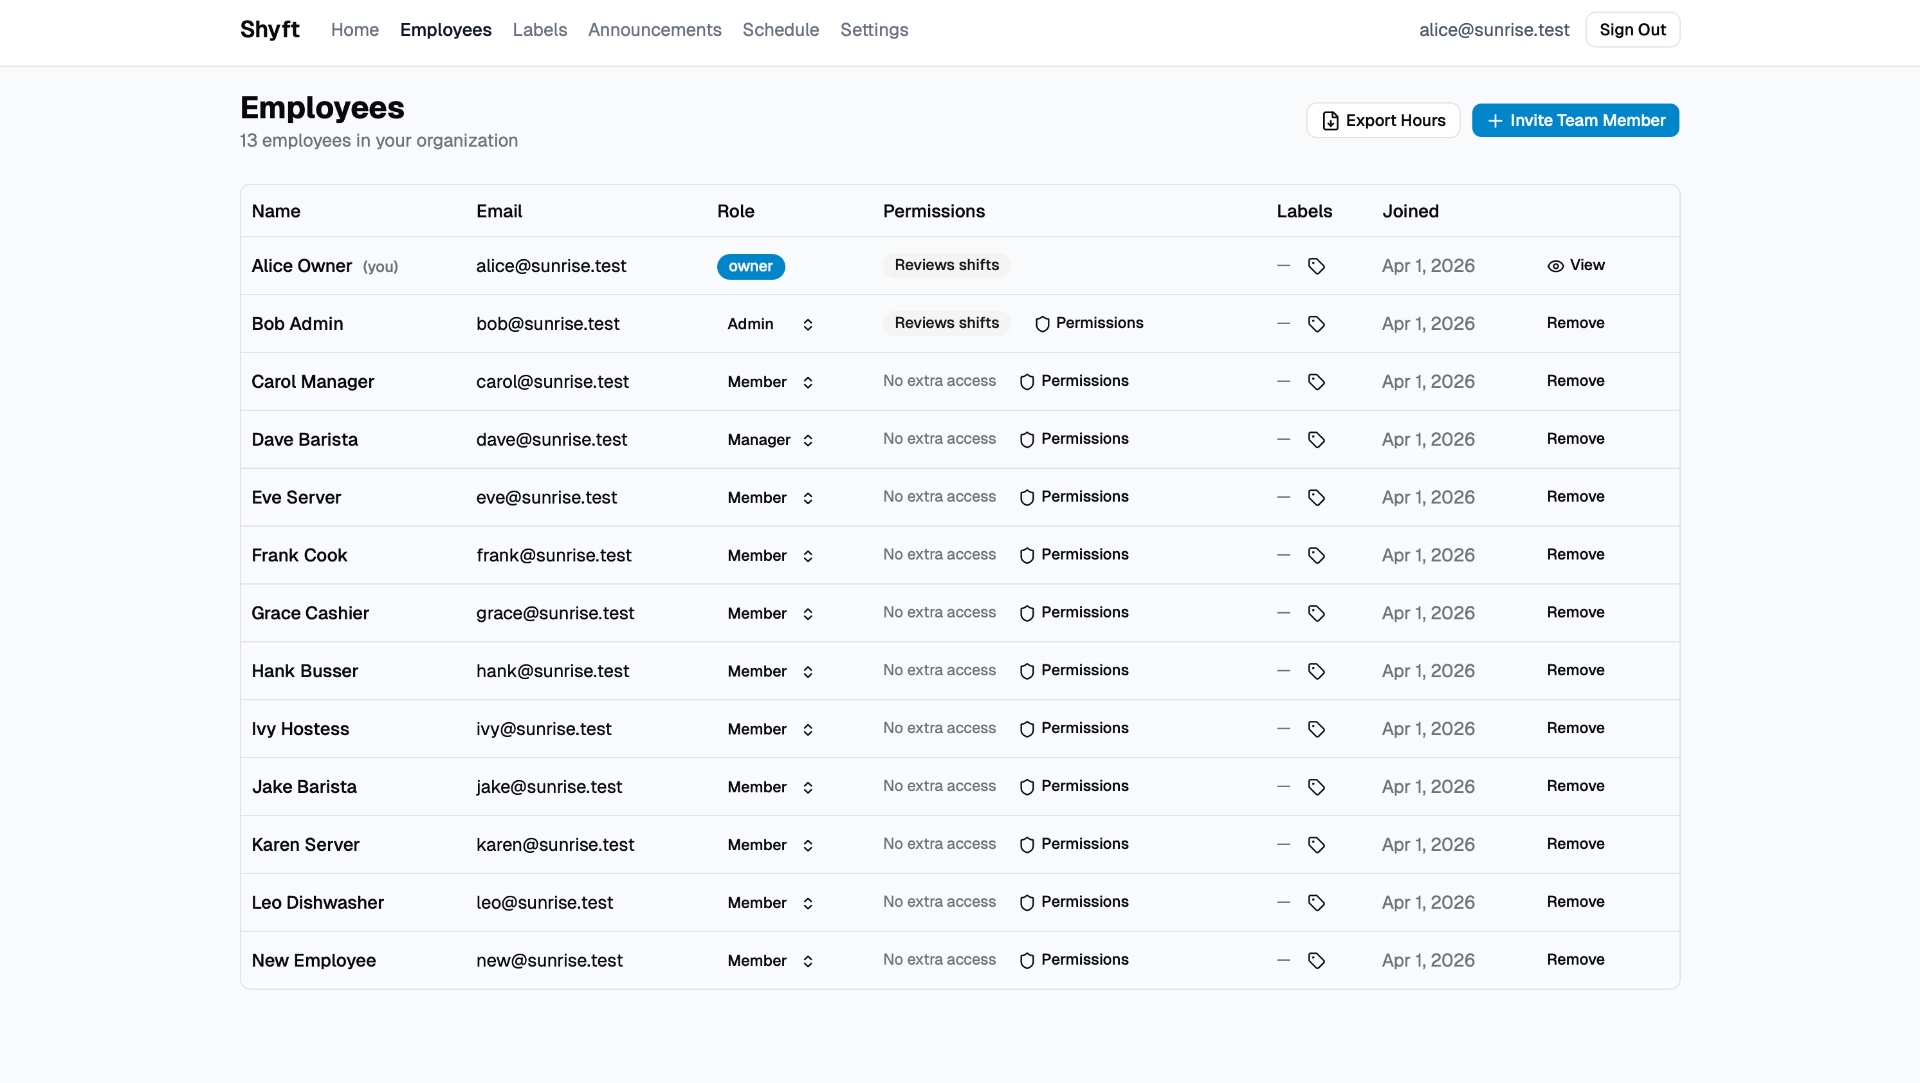Click the label tag icon for Grace Cashier
Screen dimensions: 1920x1083
point(1316,613)
